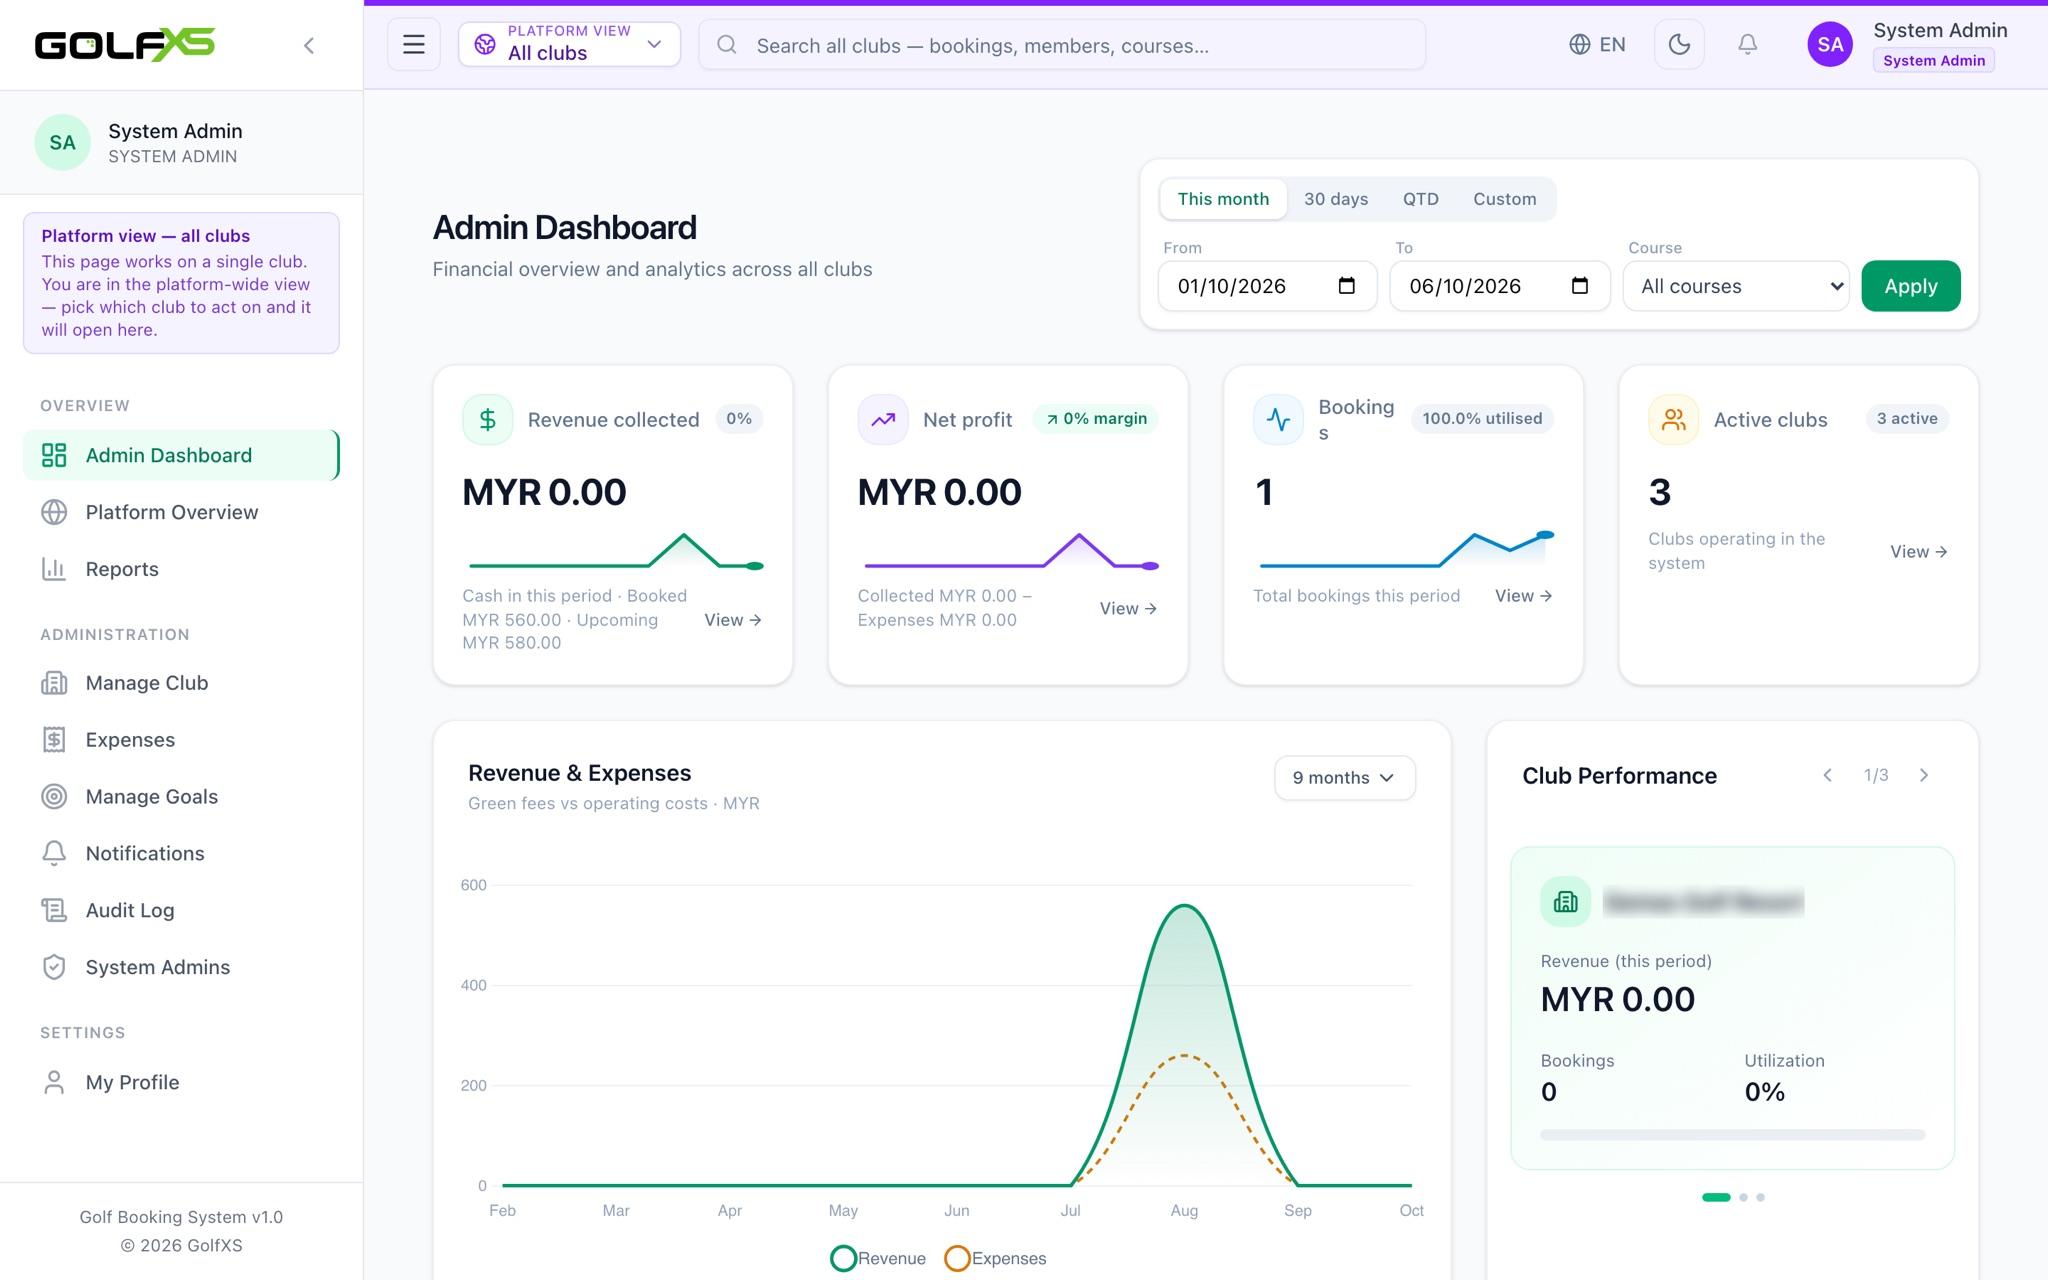Open Reports in the sidebar
The width and height of the screenshot is (2048, 1280).
181,569
